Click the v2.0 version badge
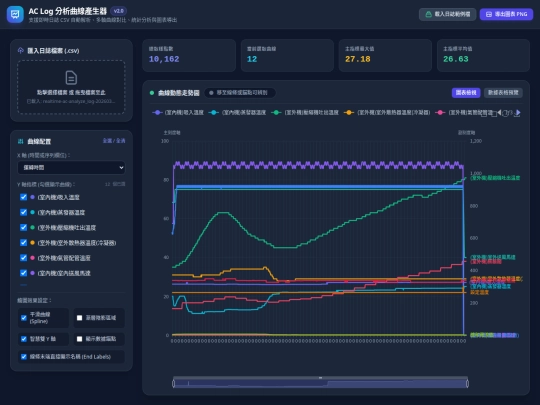Screen dimensions: 540x405 tap(118, 11)
